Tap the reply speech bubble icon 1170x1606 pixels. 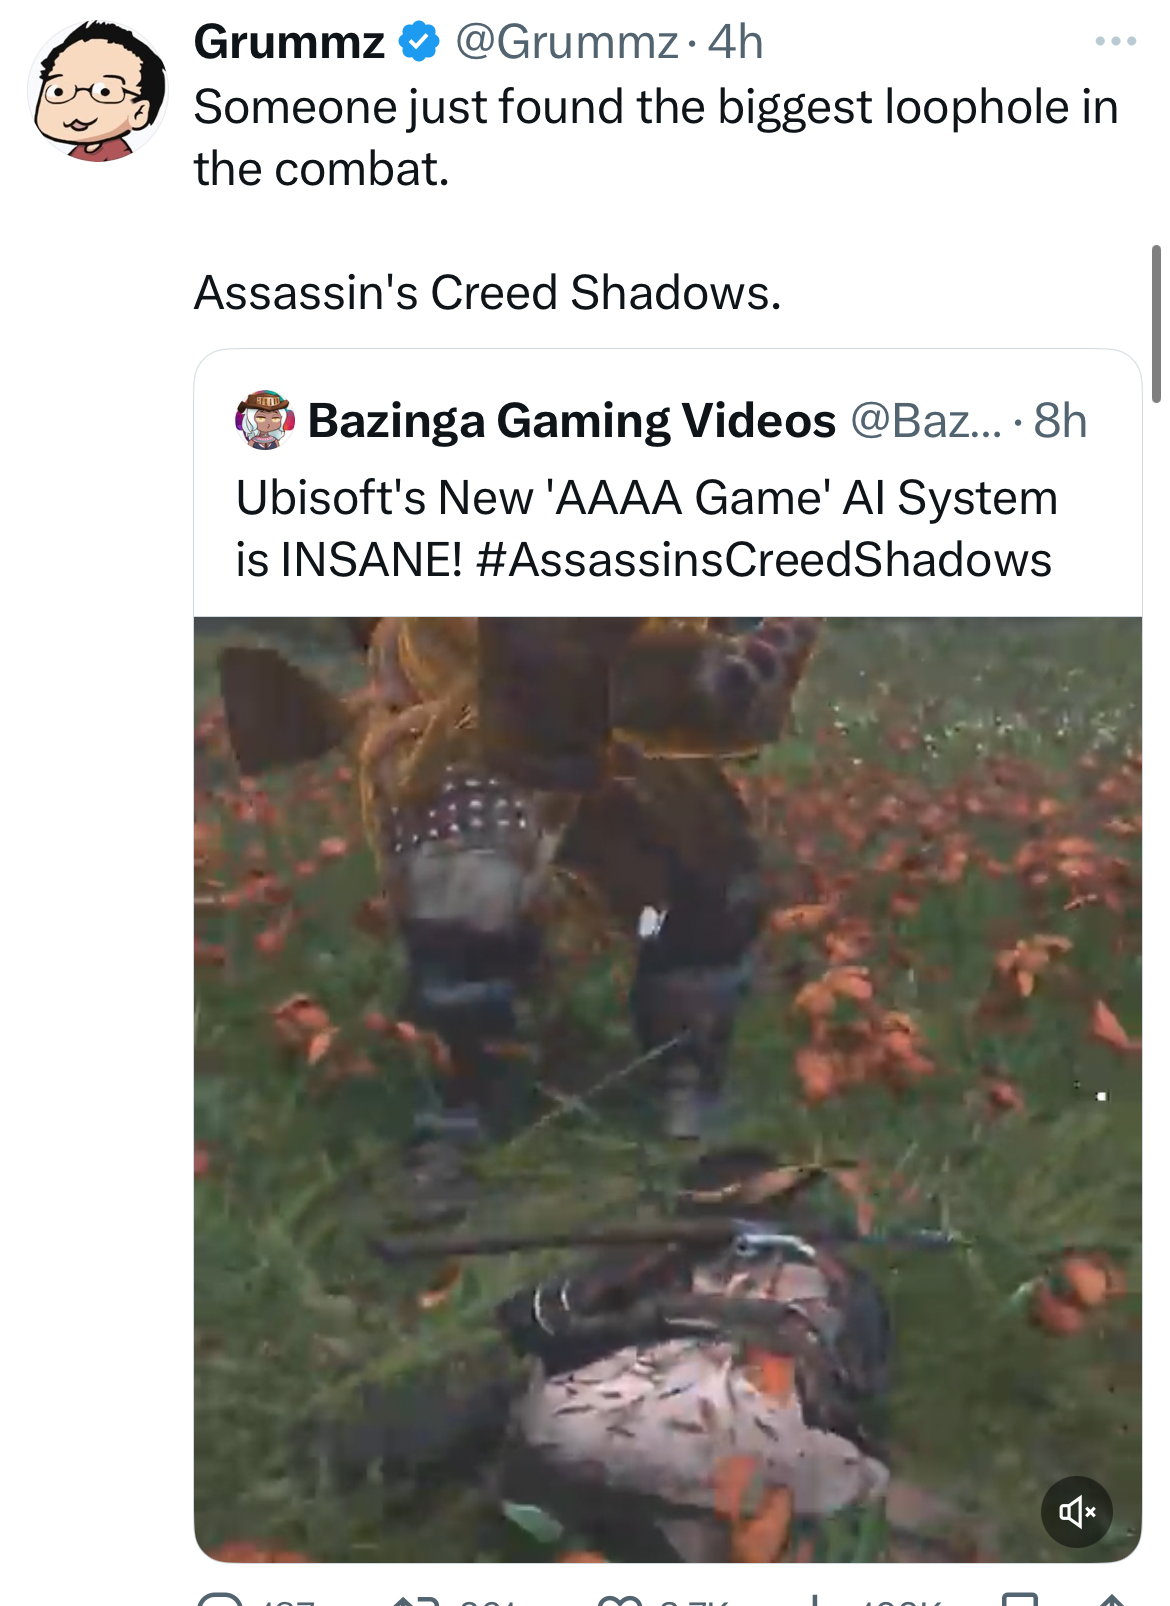pos(220,1598)
